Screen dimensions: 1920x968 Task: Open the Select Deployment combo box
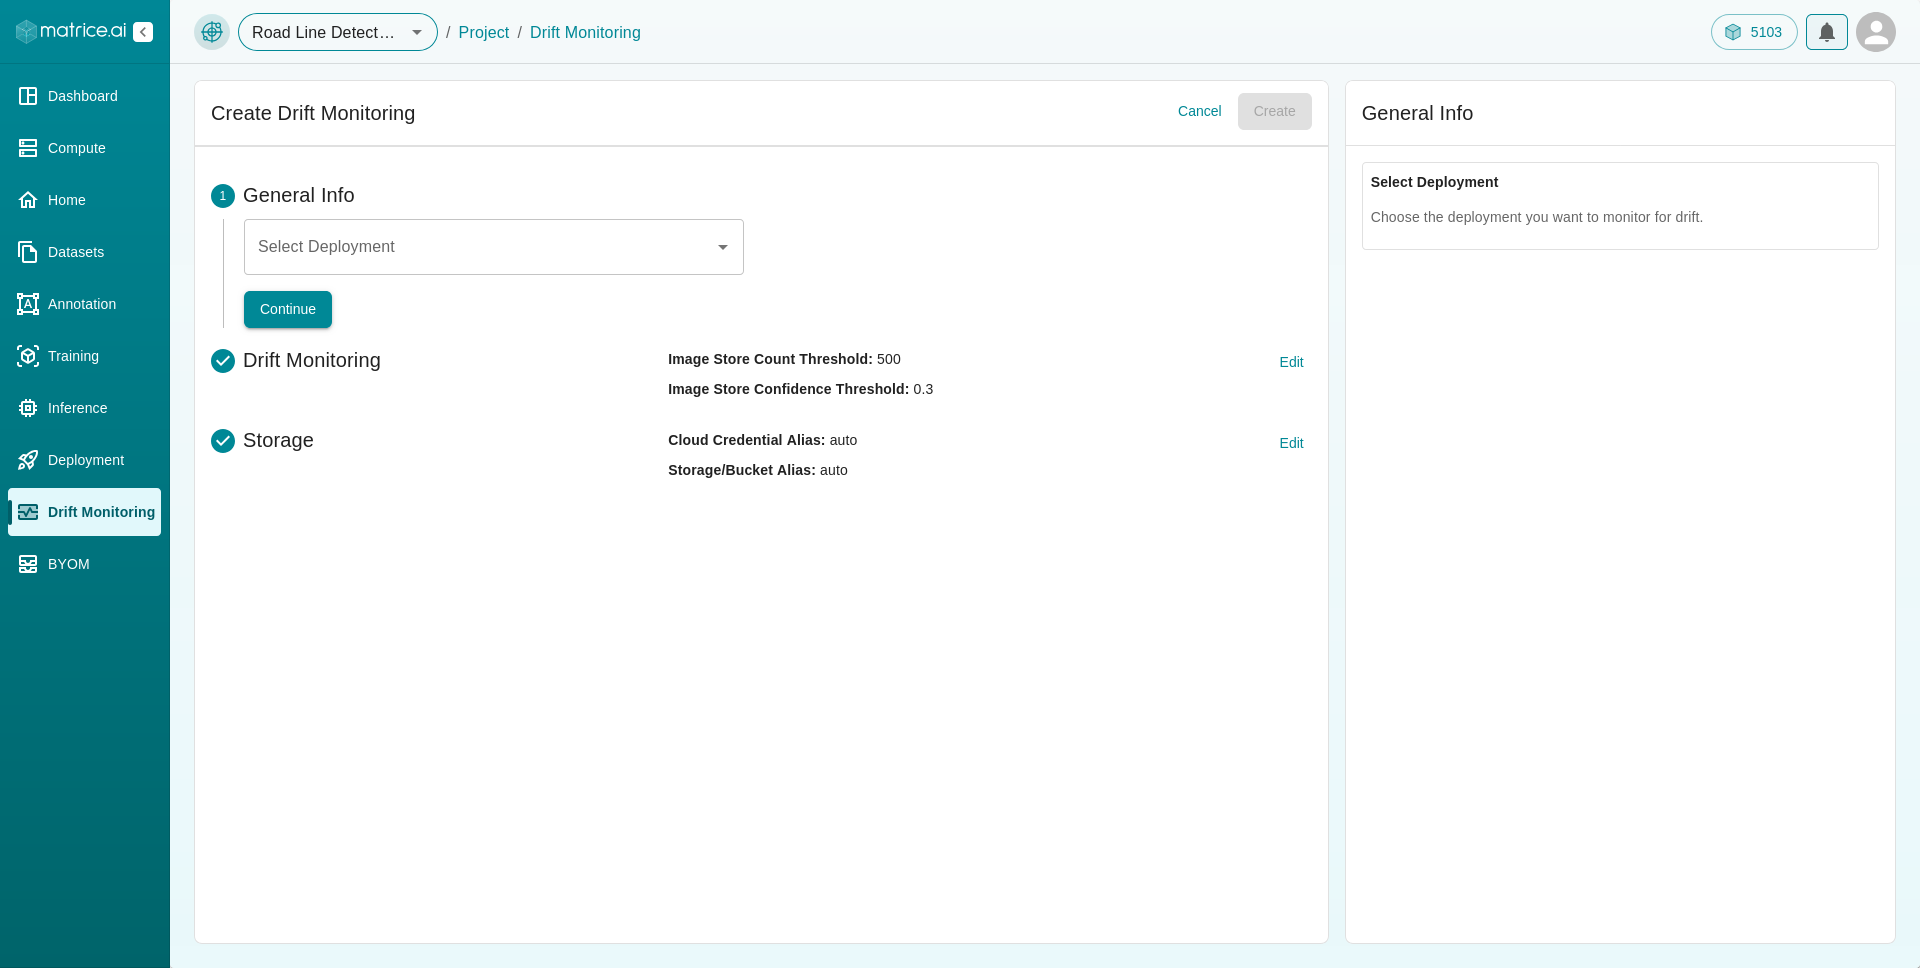[494, 247]
